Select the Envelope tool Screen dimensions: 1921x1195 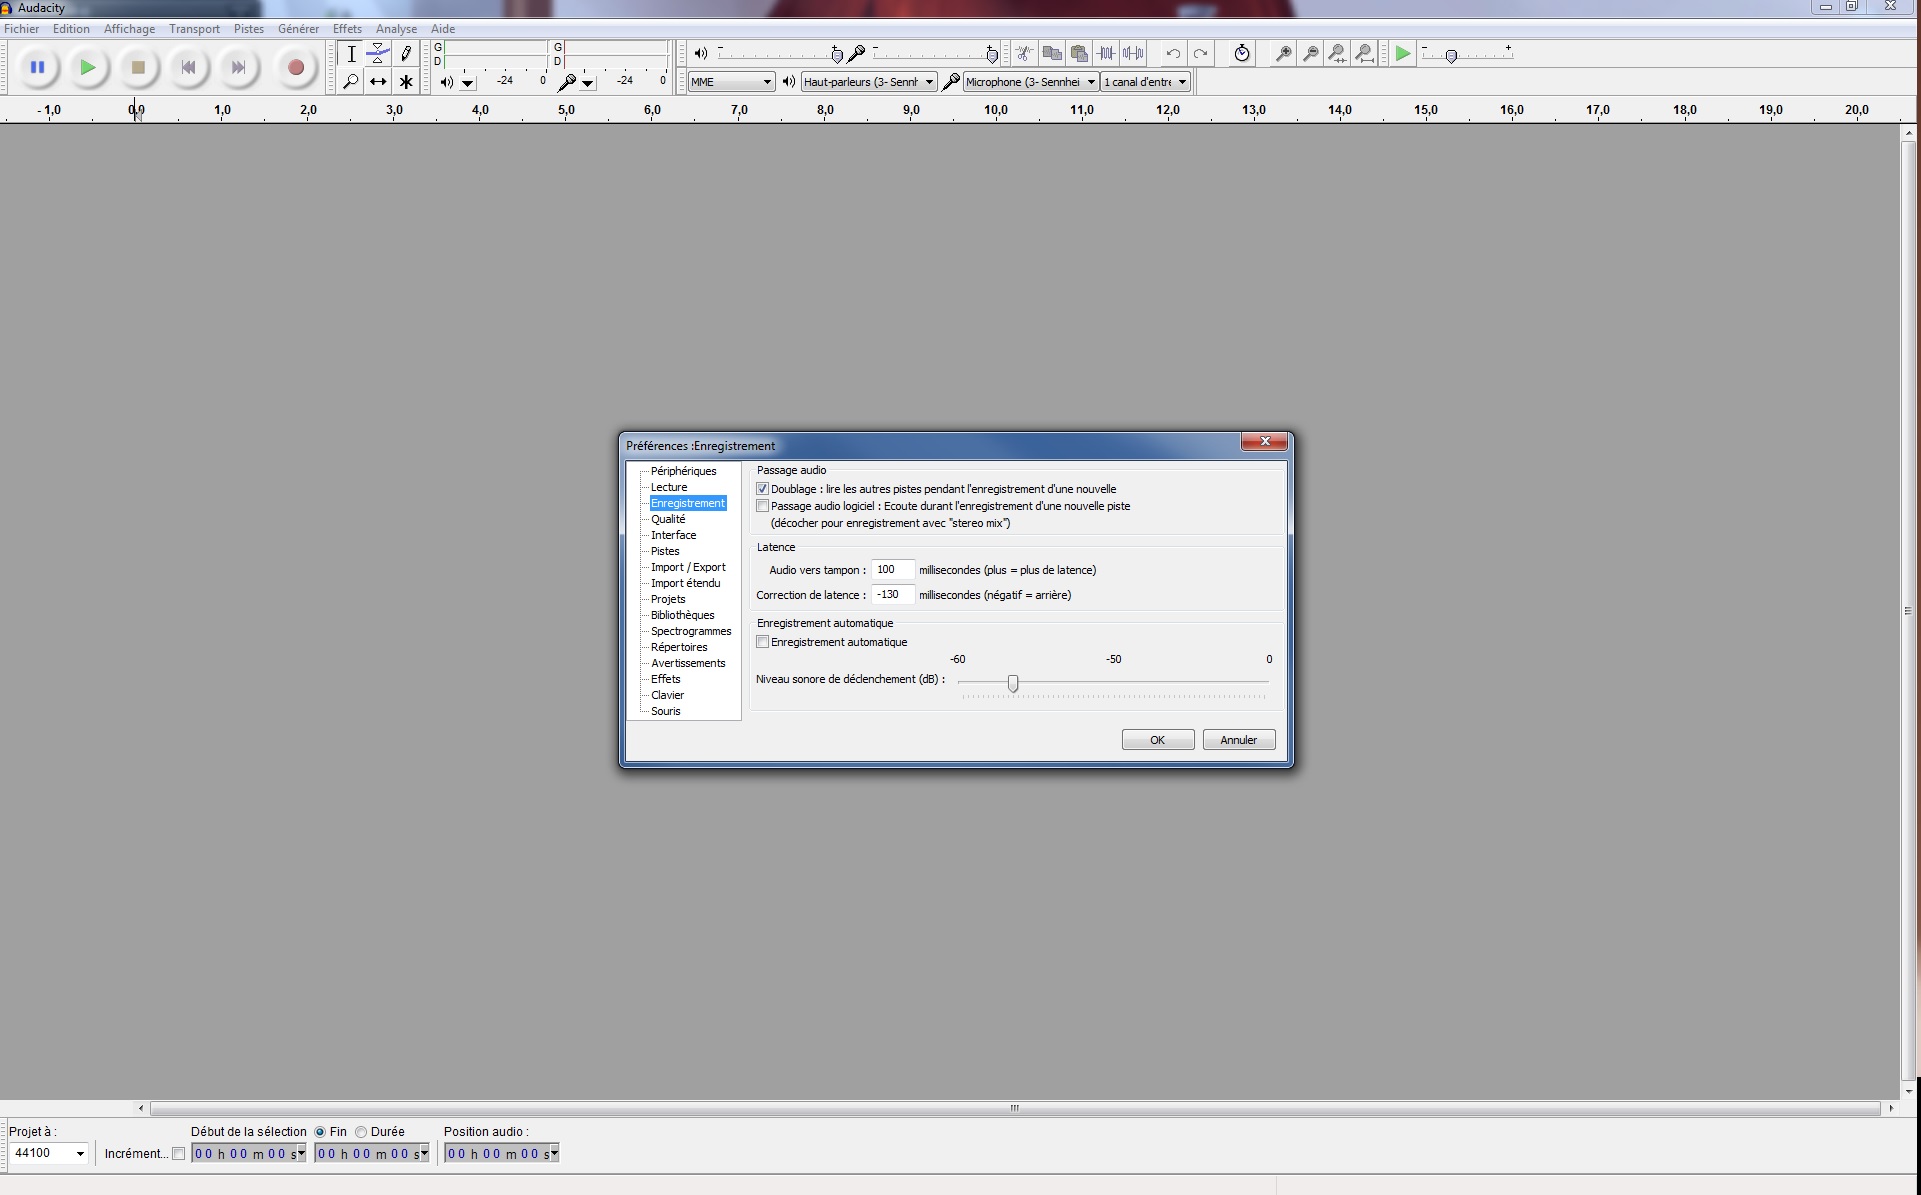click(378, 53)
